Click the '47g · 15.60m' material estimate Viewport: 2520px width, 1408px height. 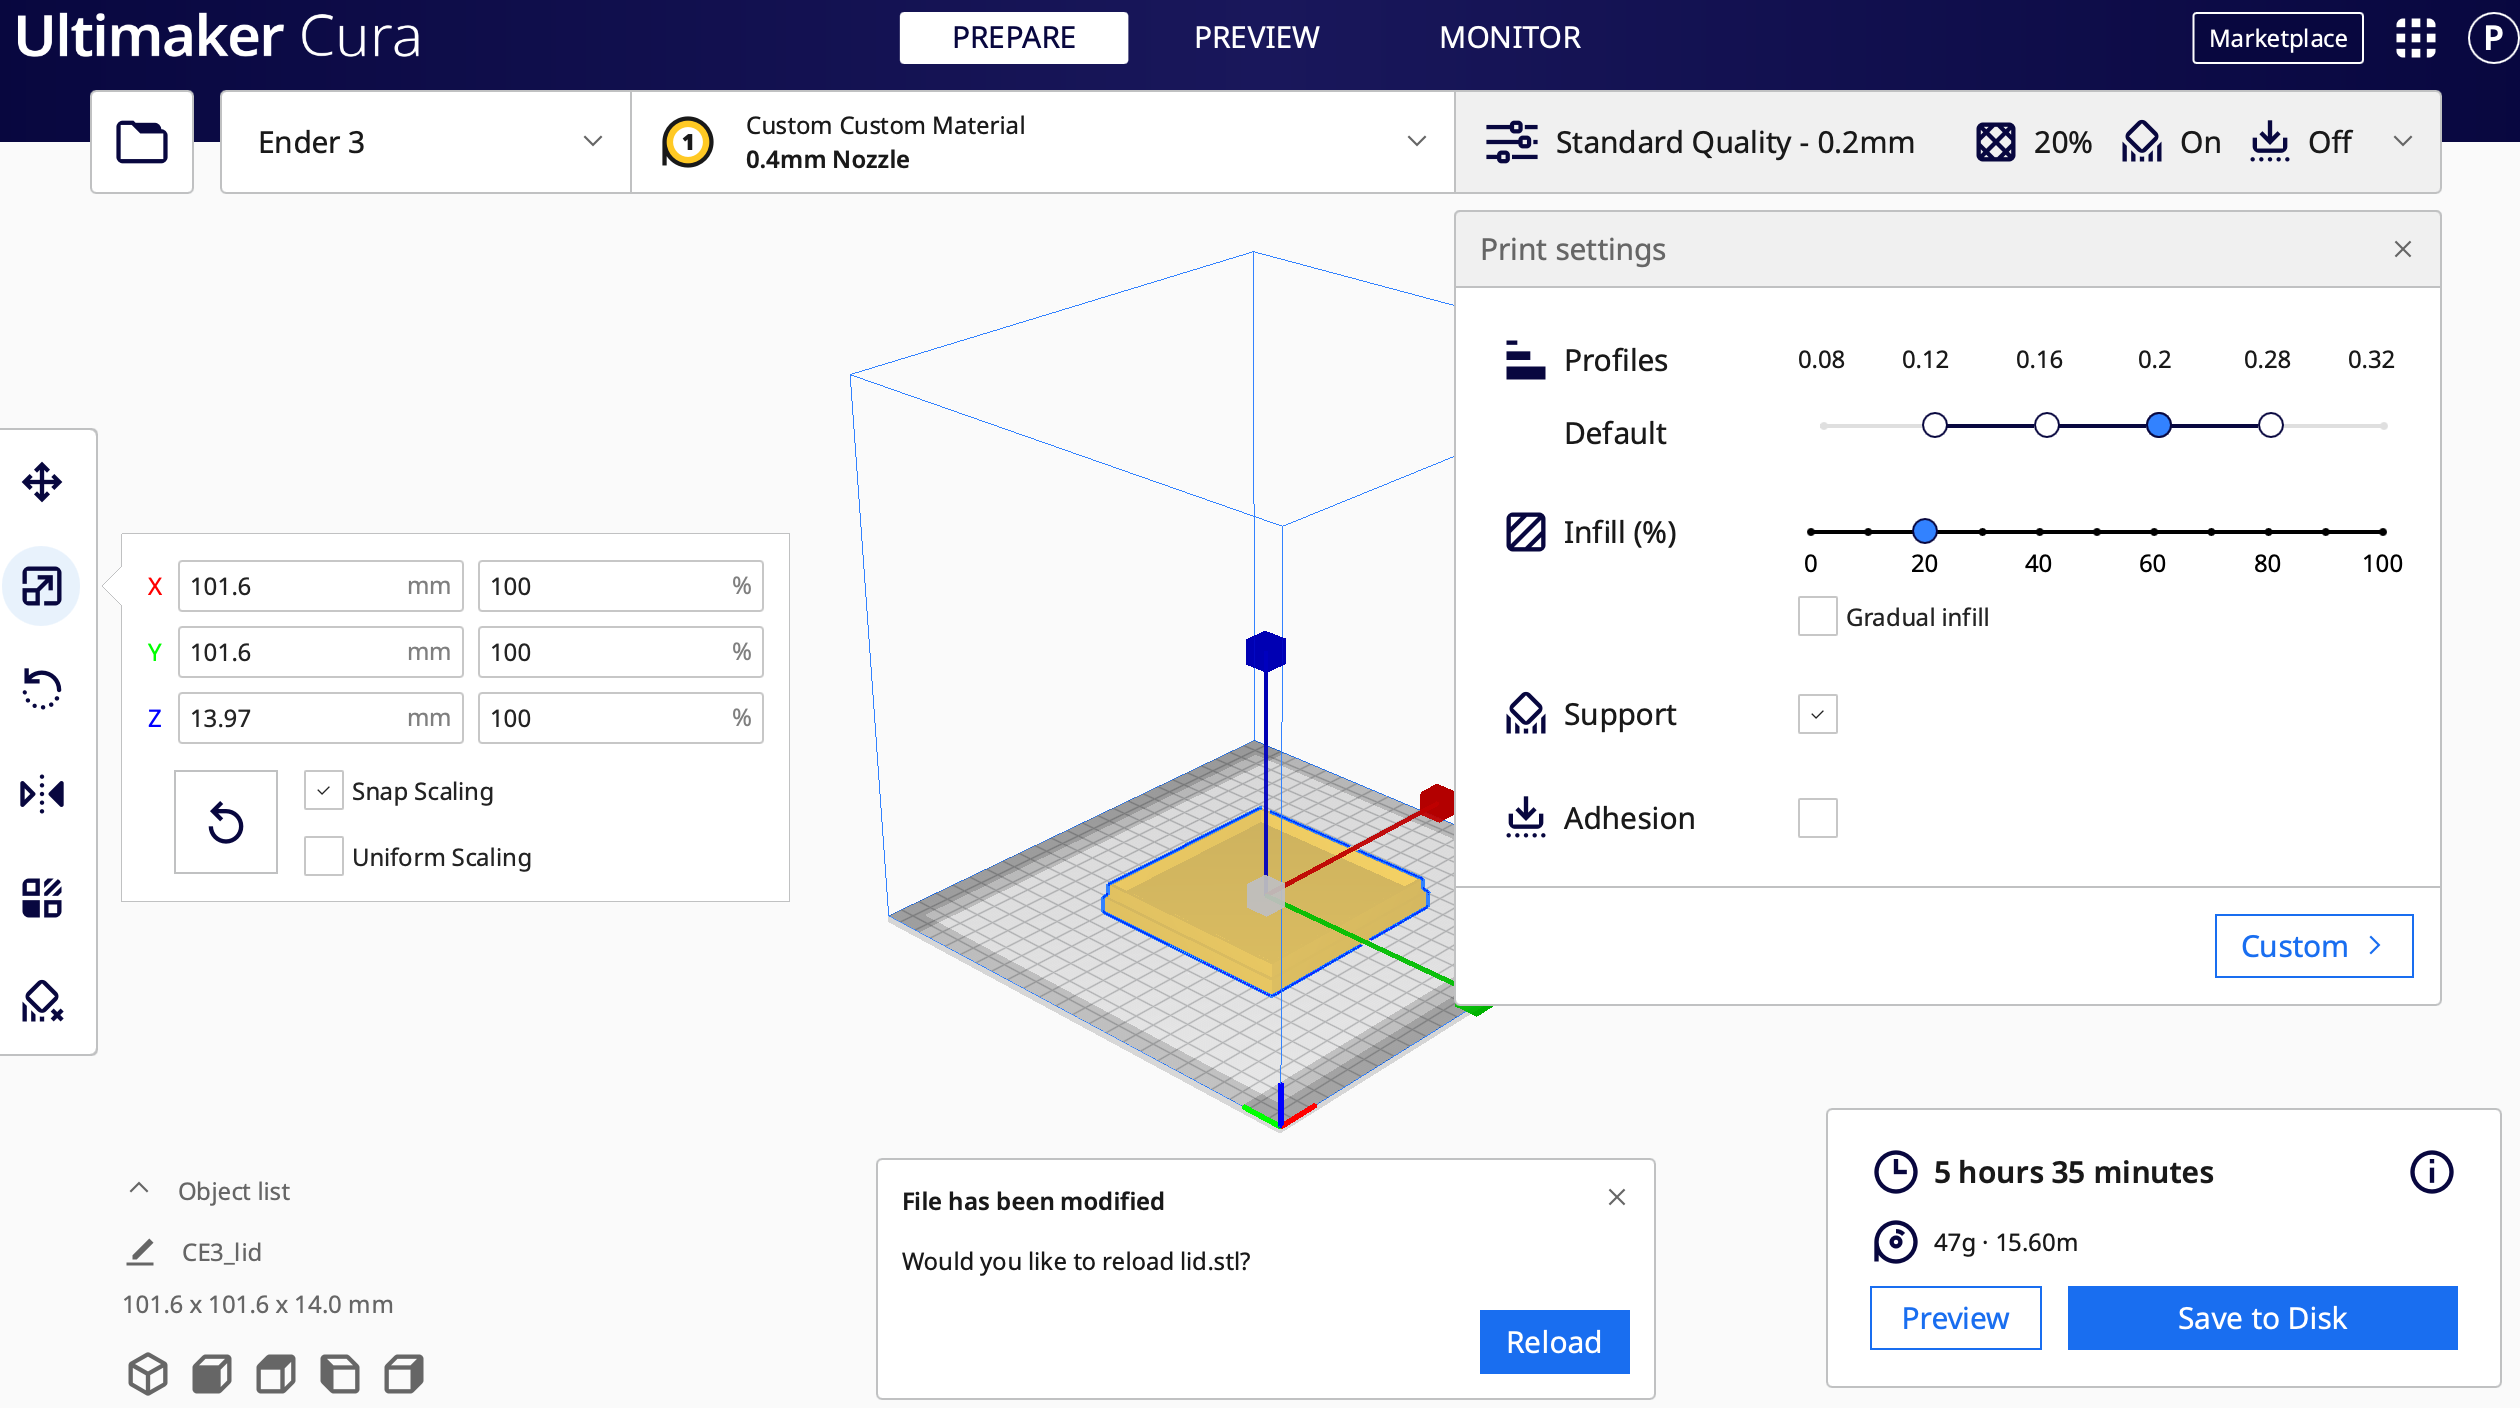[2005, 1242]
